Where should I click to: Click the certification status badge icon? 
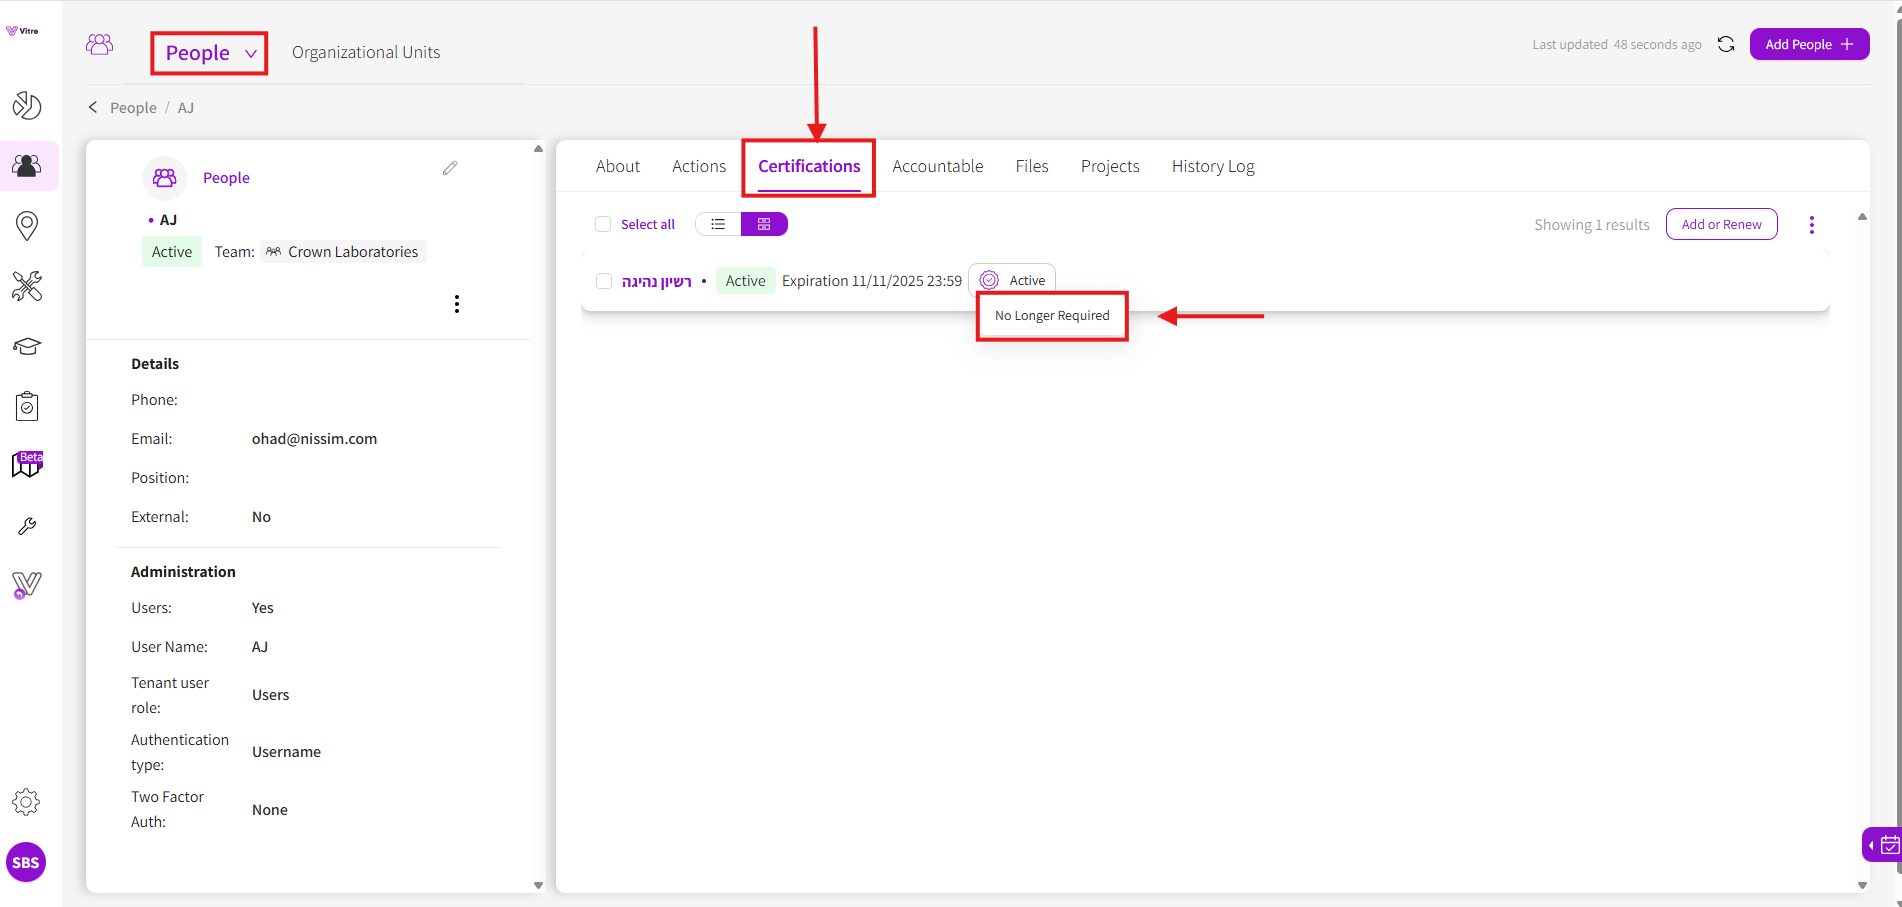coord(989,280)
